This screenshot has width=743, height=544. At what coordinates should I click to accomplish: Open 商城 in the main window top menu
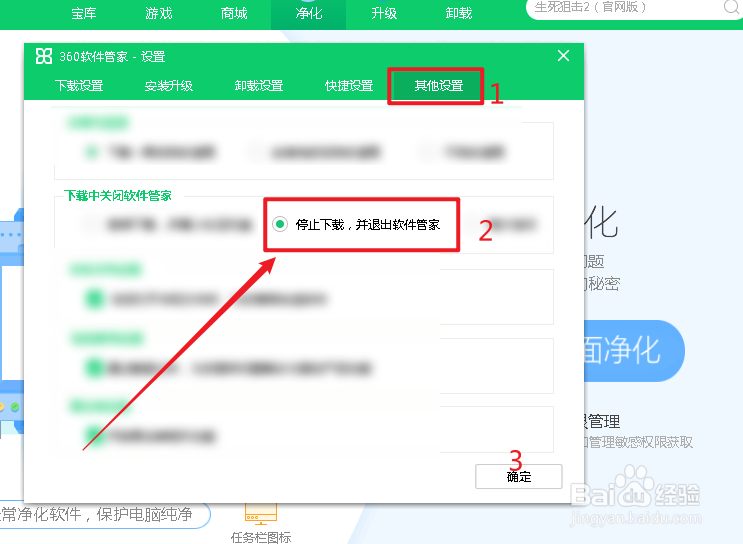click(234, 13)
